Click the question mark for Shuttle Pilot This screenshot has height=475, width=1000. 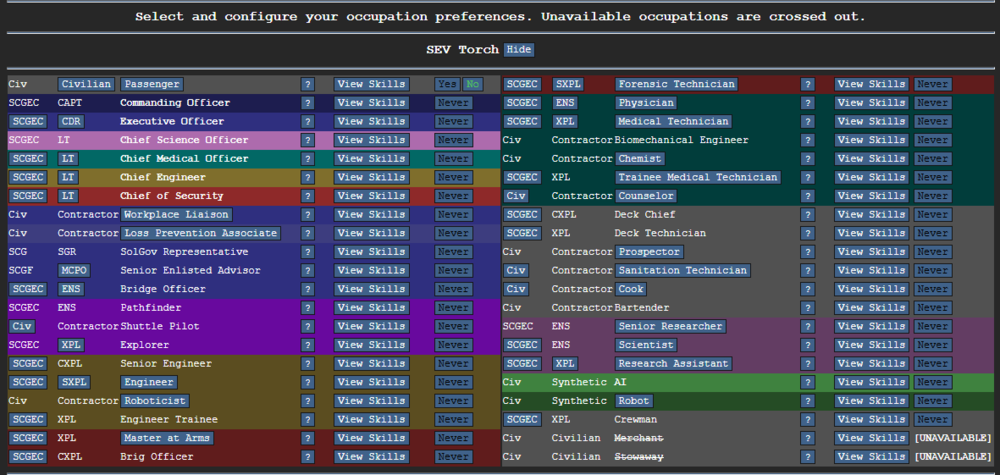point(308,326)
